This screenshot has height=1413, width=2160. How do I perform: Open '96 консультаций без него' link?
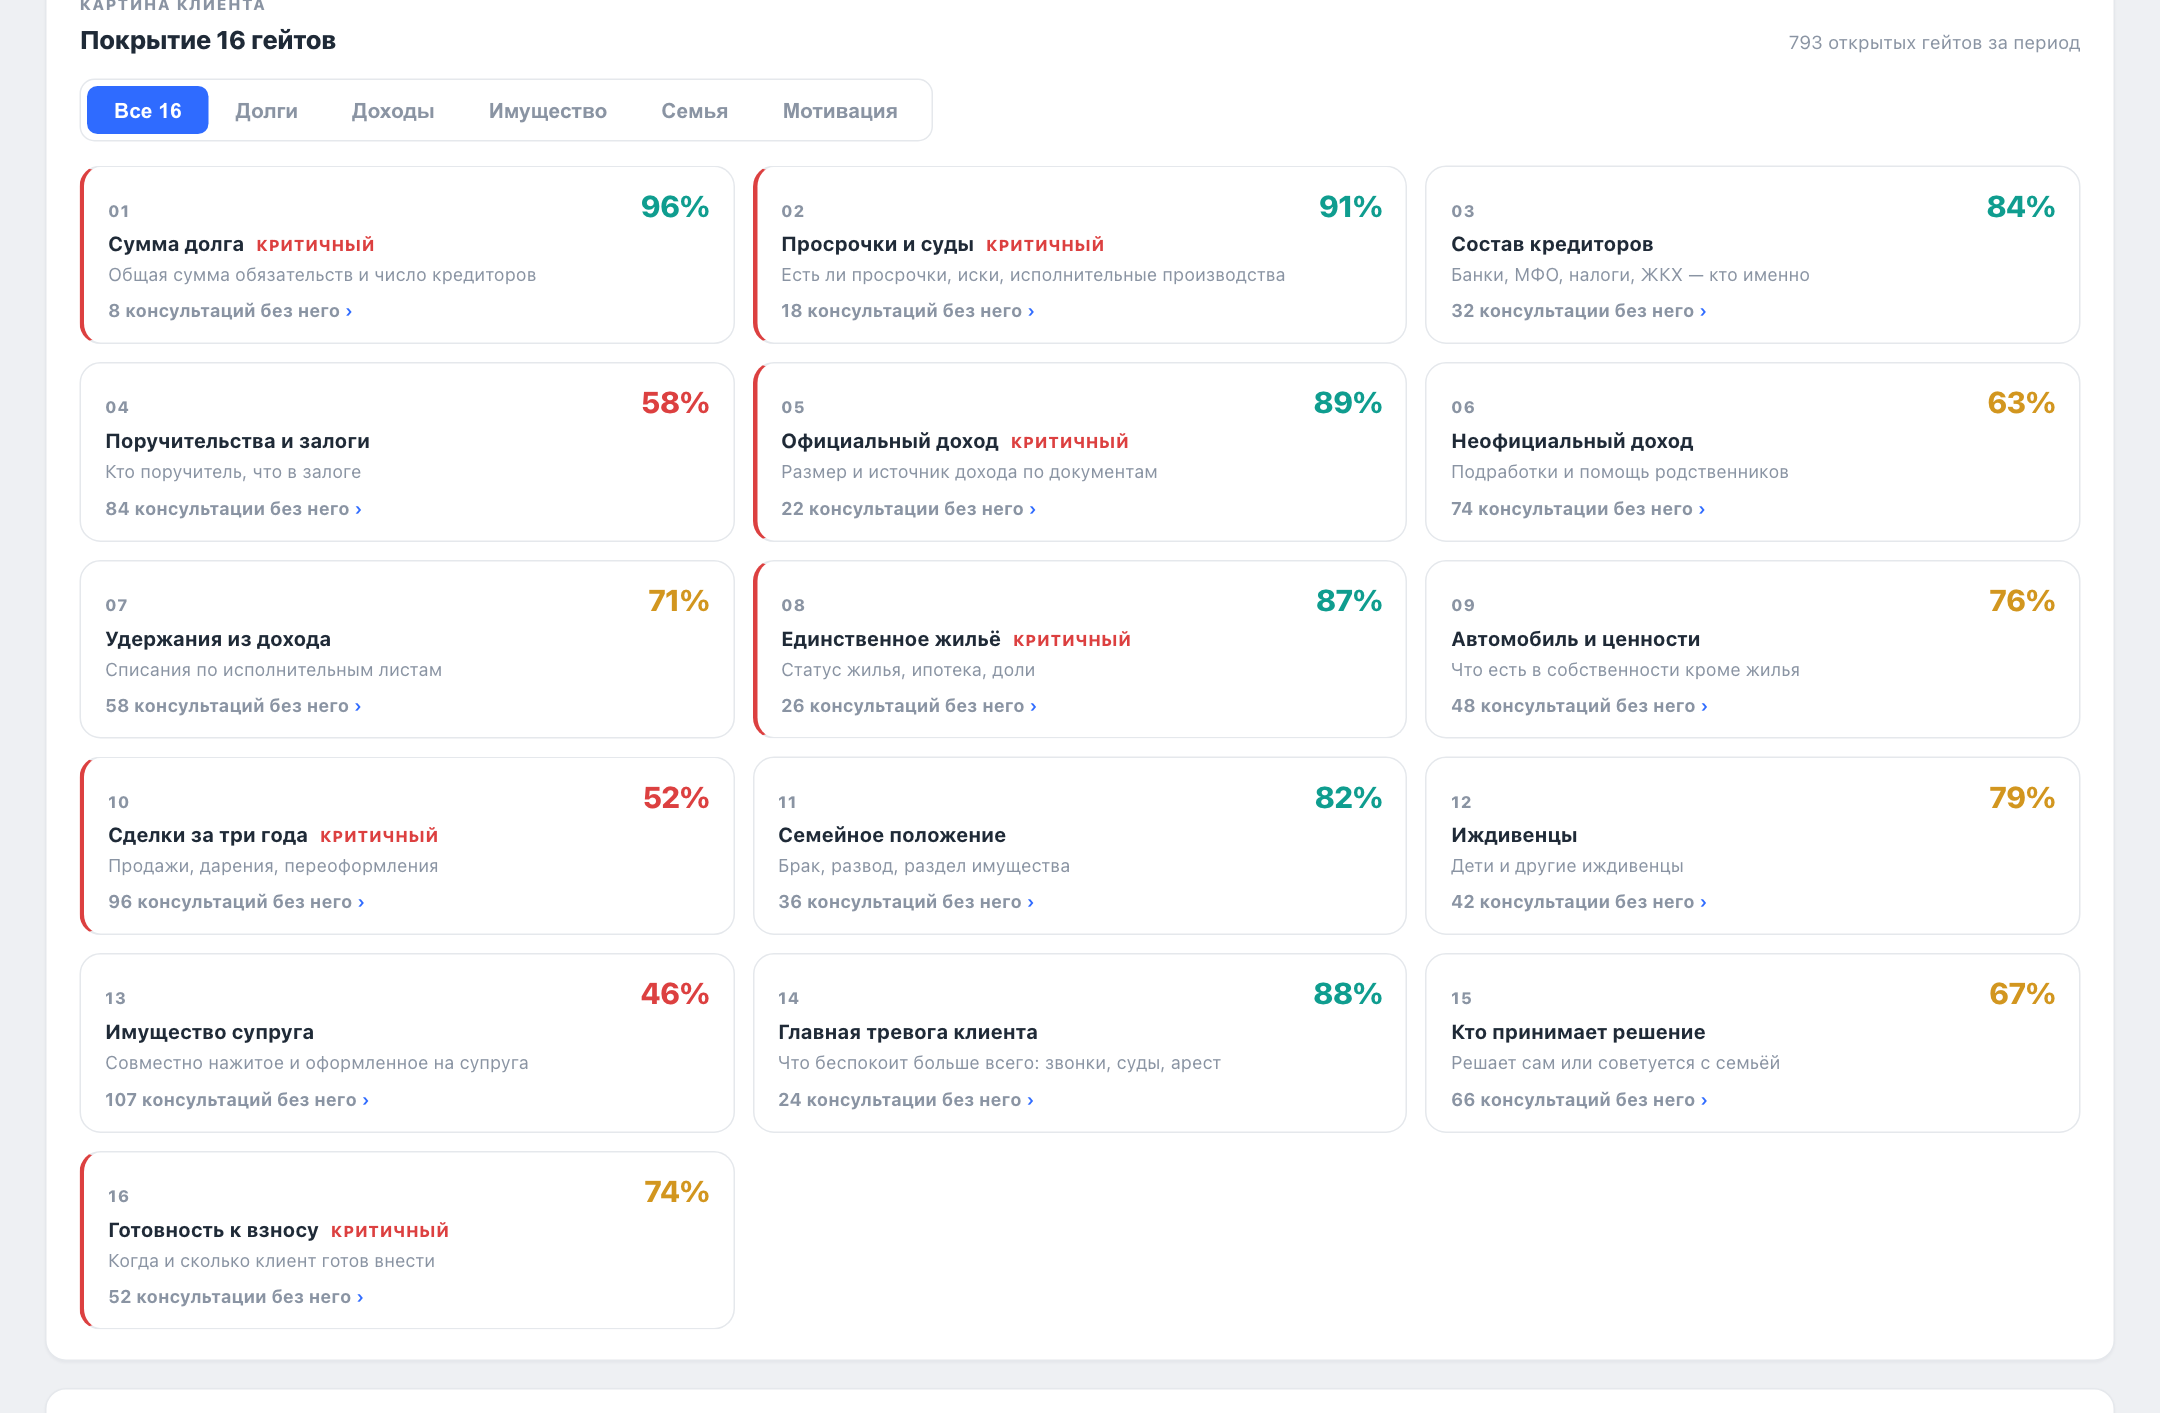pos(236,902)
